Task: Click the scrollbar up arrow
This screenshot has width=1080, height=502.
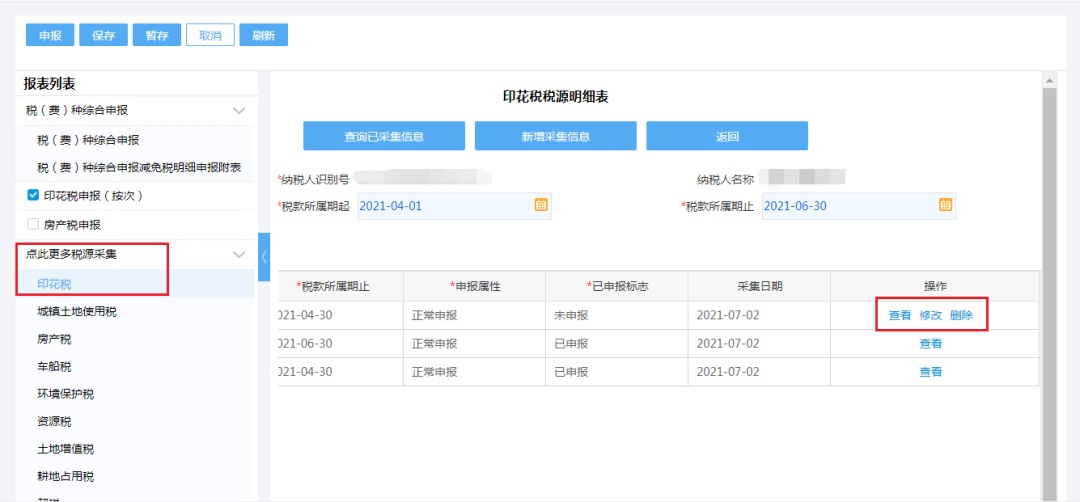Action: [x=1049, y=80]
